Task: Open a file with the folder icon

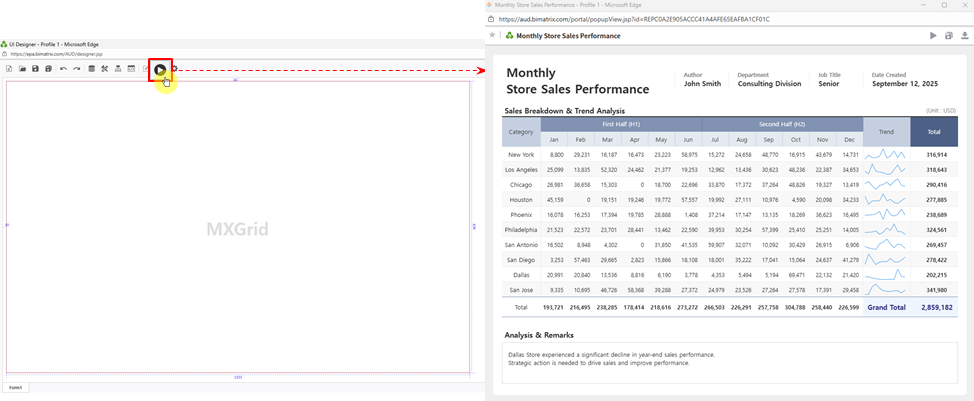Action: 22,69
